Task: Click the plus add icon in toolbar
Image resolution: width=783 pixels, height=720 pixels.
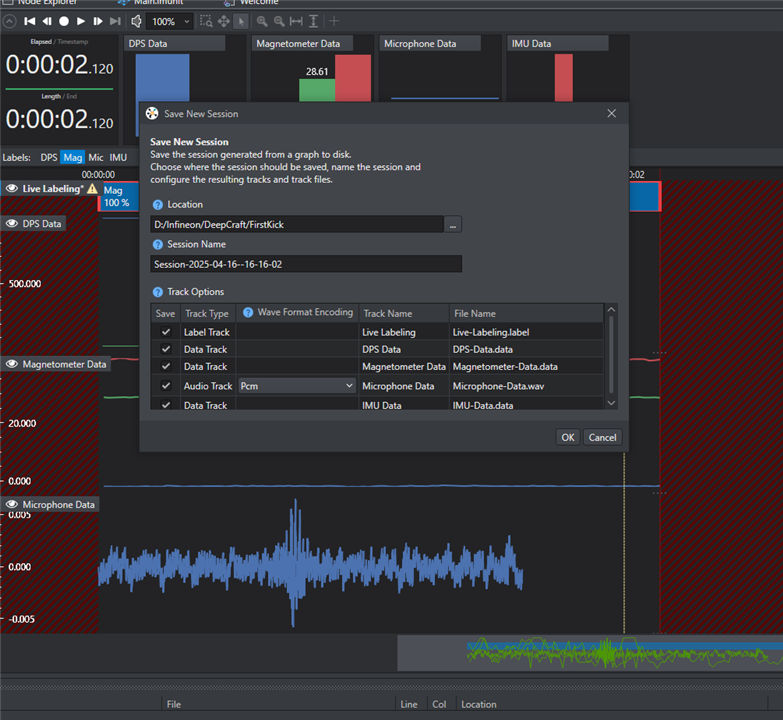Action: point(334,21)
